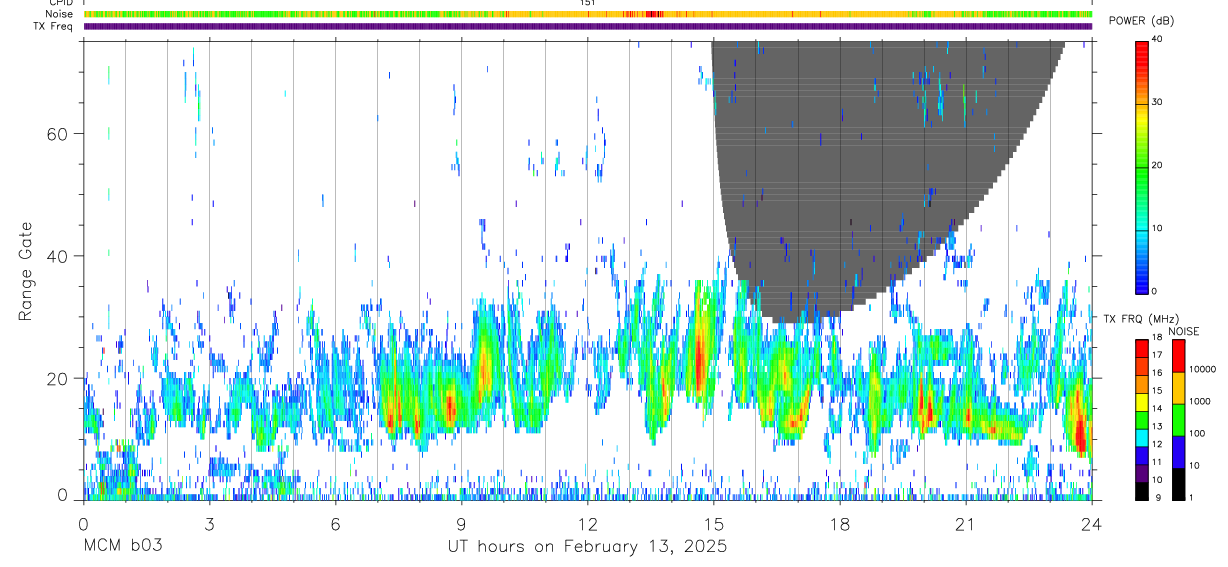Click the 21 tick on the UT hours axis
1228x567 pixels.
pos(965,523)
